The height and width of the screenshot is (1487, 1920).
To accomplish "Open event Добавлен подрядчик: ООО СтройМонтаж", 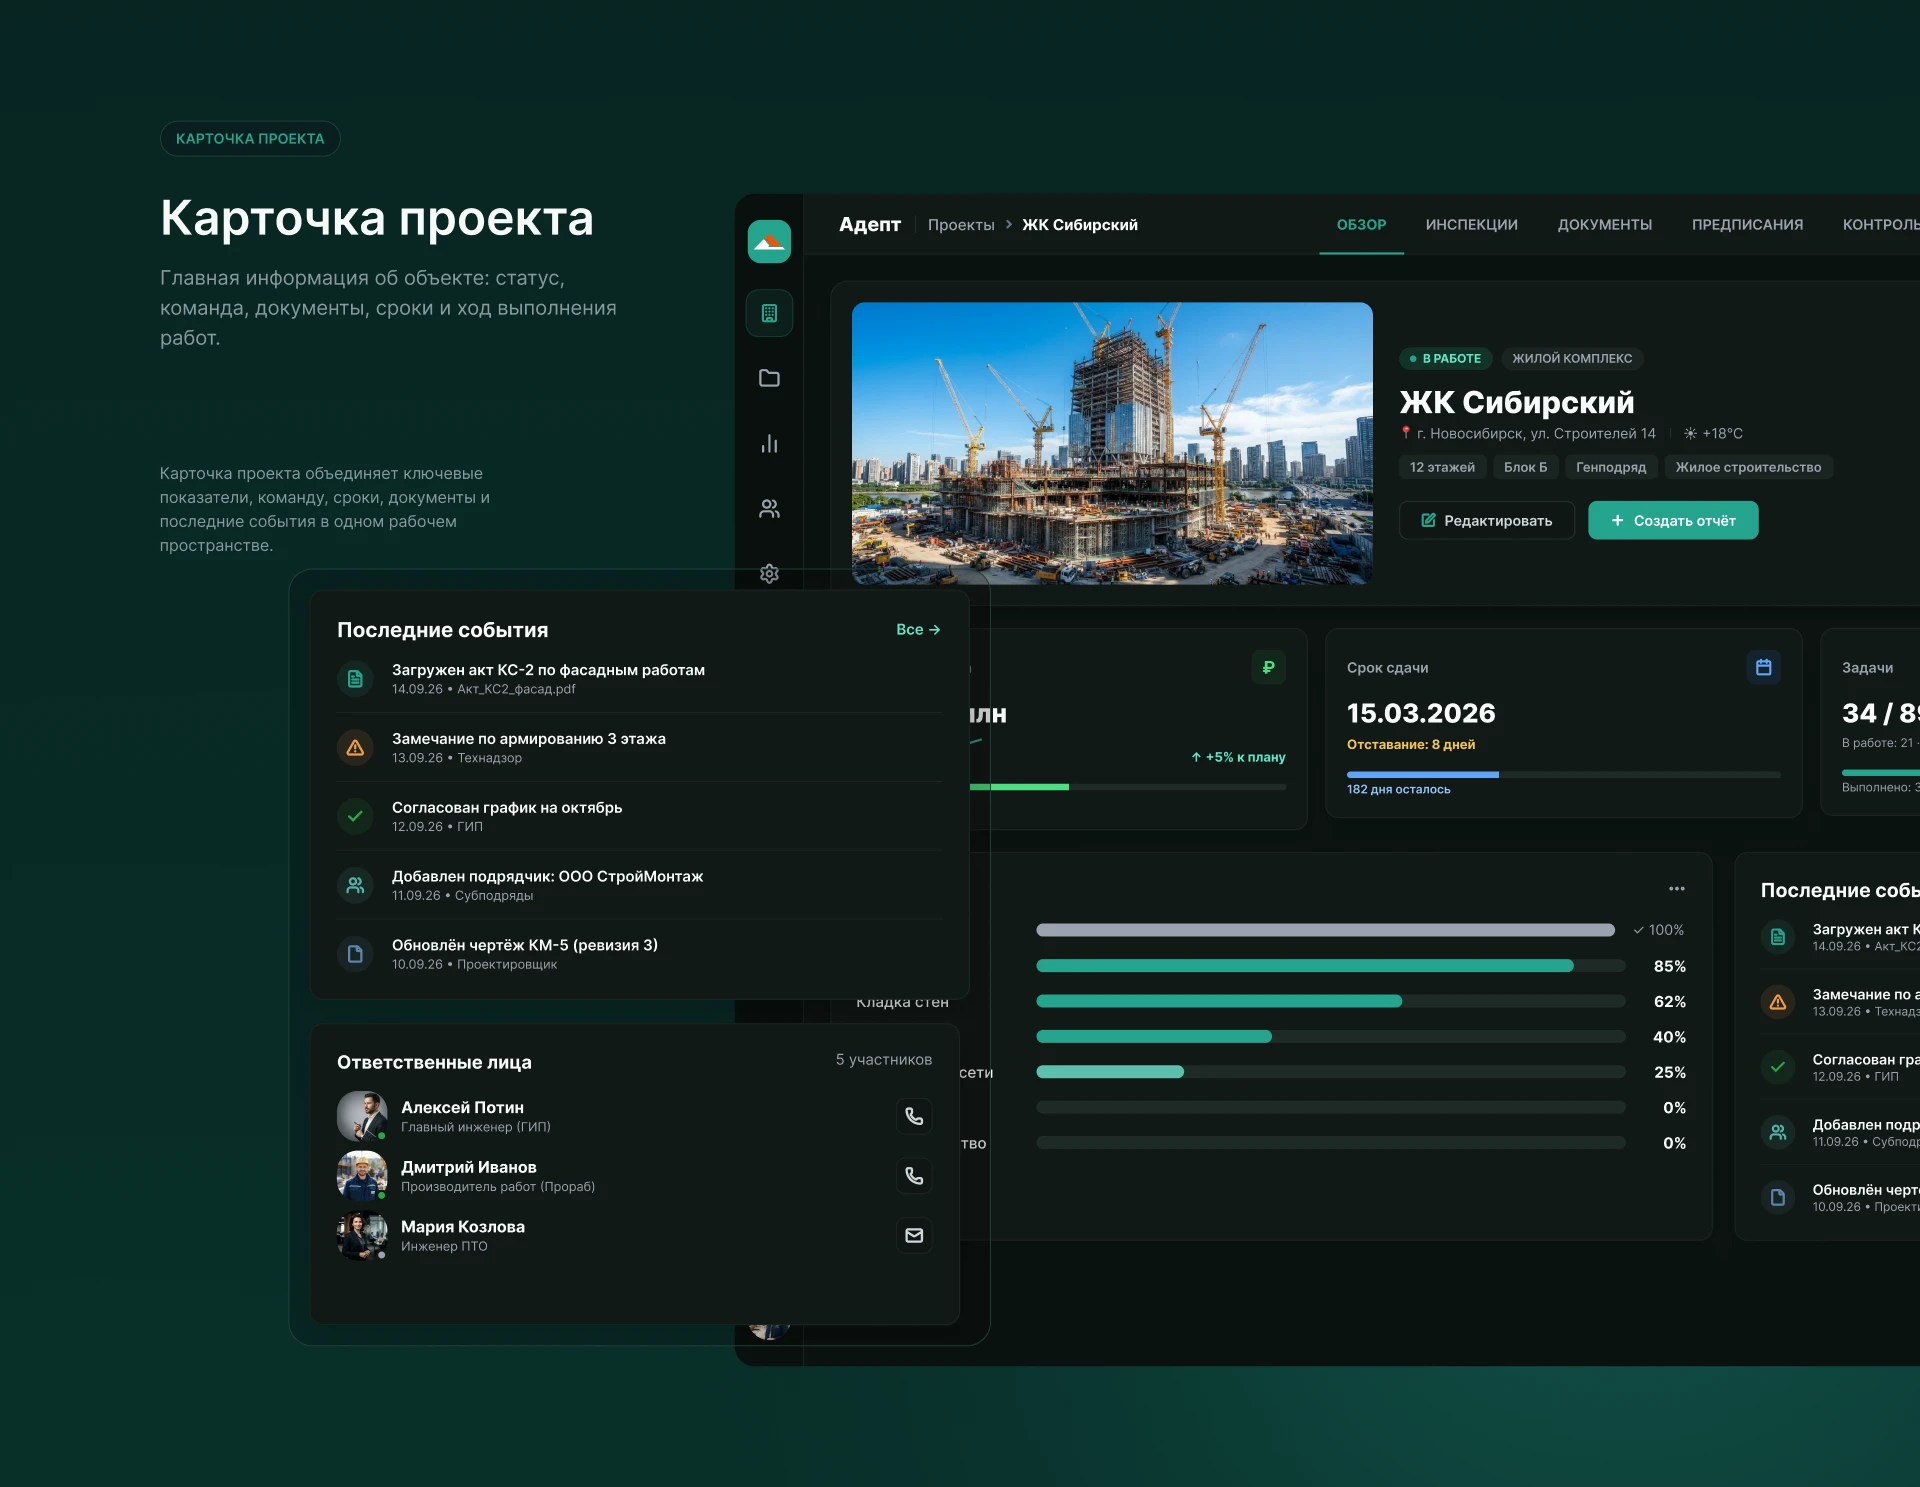I will point(639,885).
